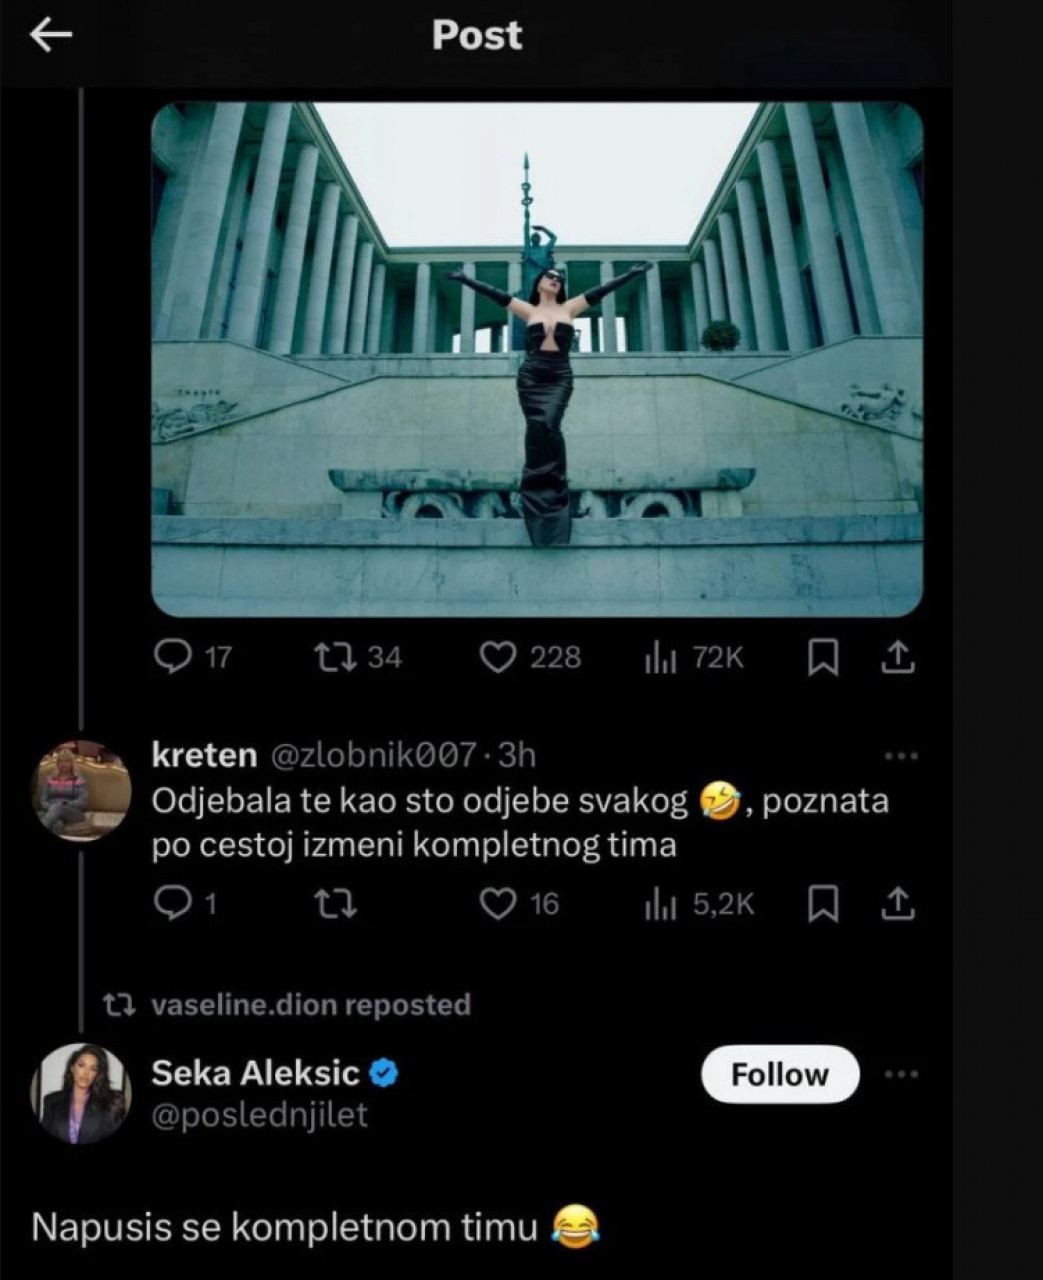The width and height of the screenshot is (1043, 1280).
Task: Go back using the arrow icon
Action: click(x=51, y=36)
